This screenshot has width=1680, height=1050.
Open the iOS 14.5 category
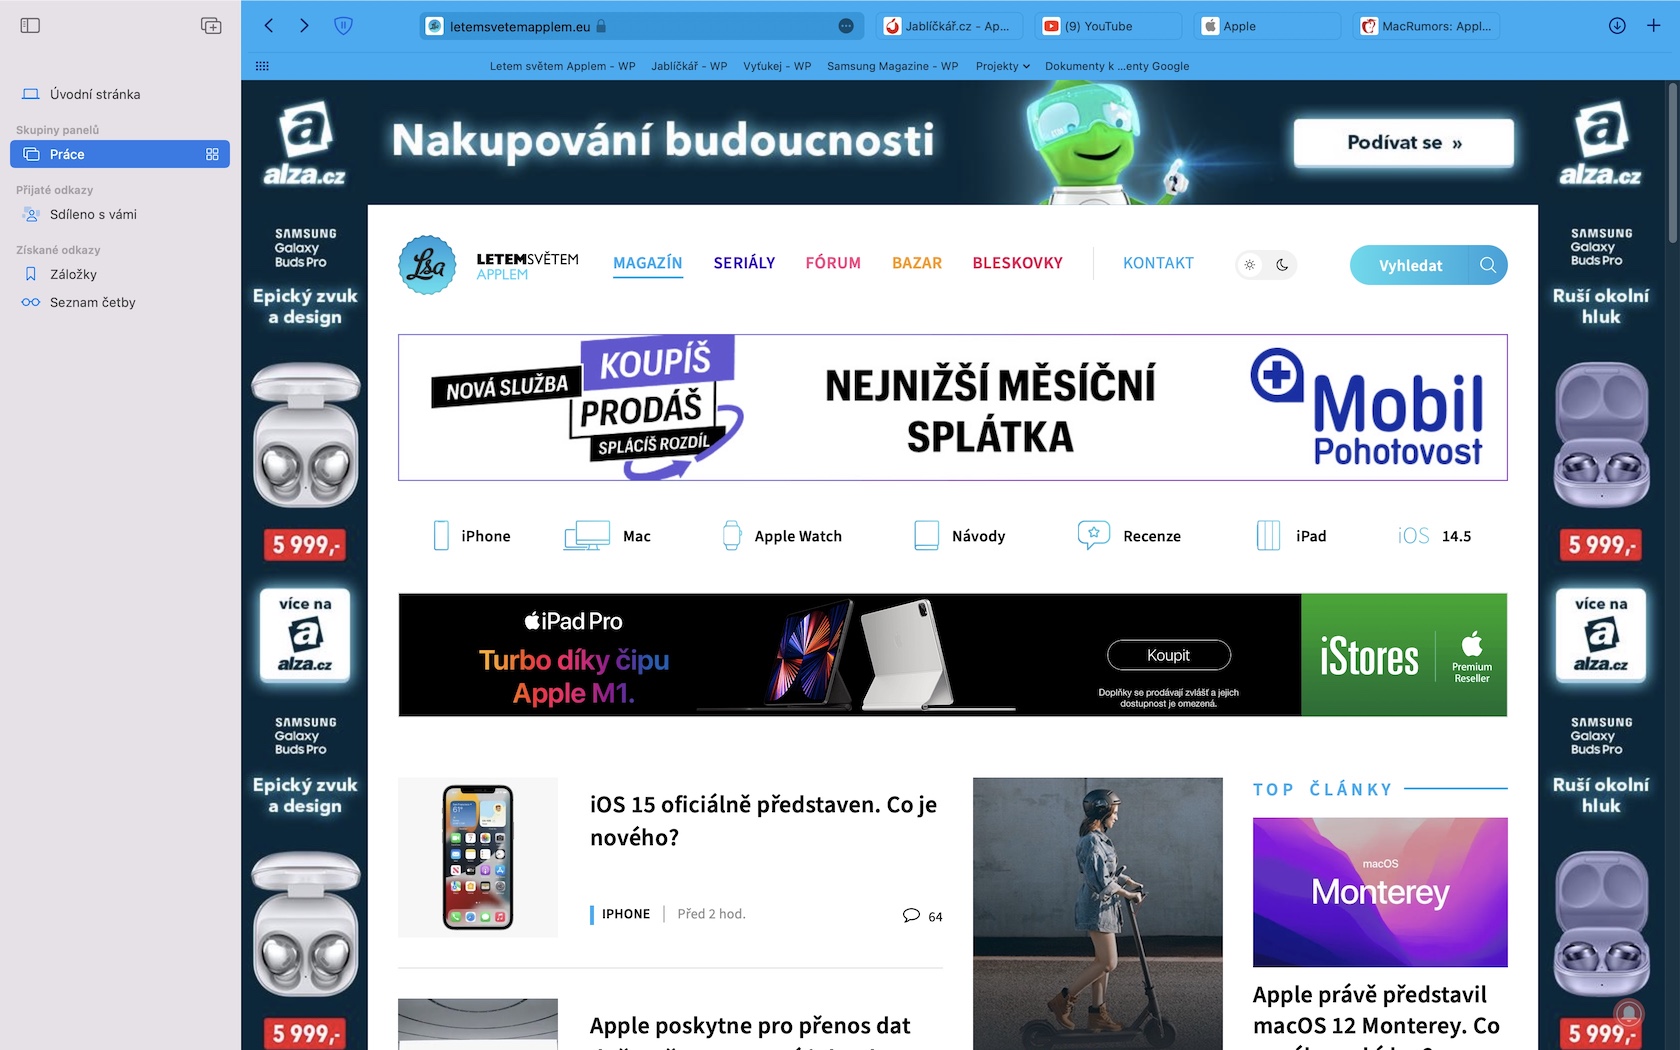pos(1434,536)
